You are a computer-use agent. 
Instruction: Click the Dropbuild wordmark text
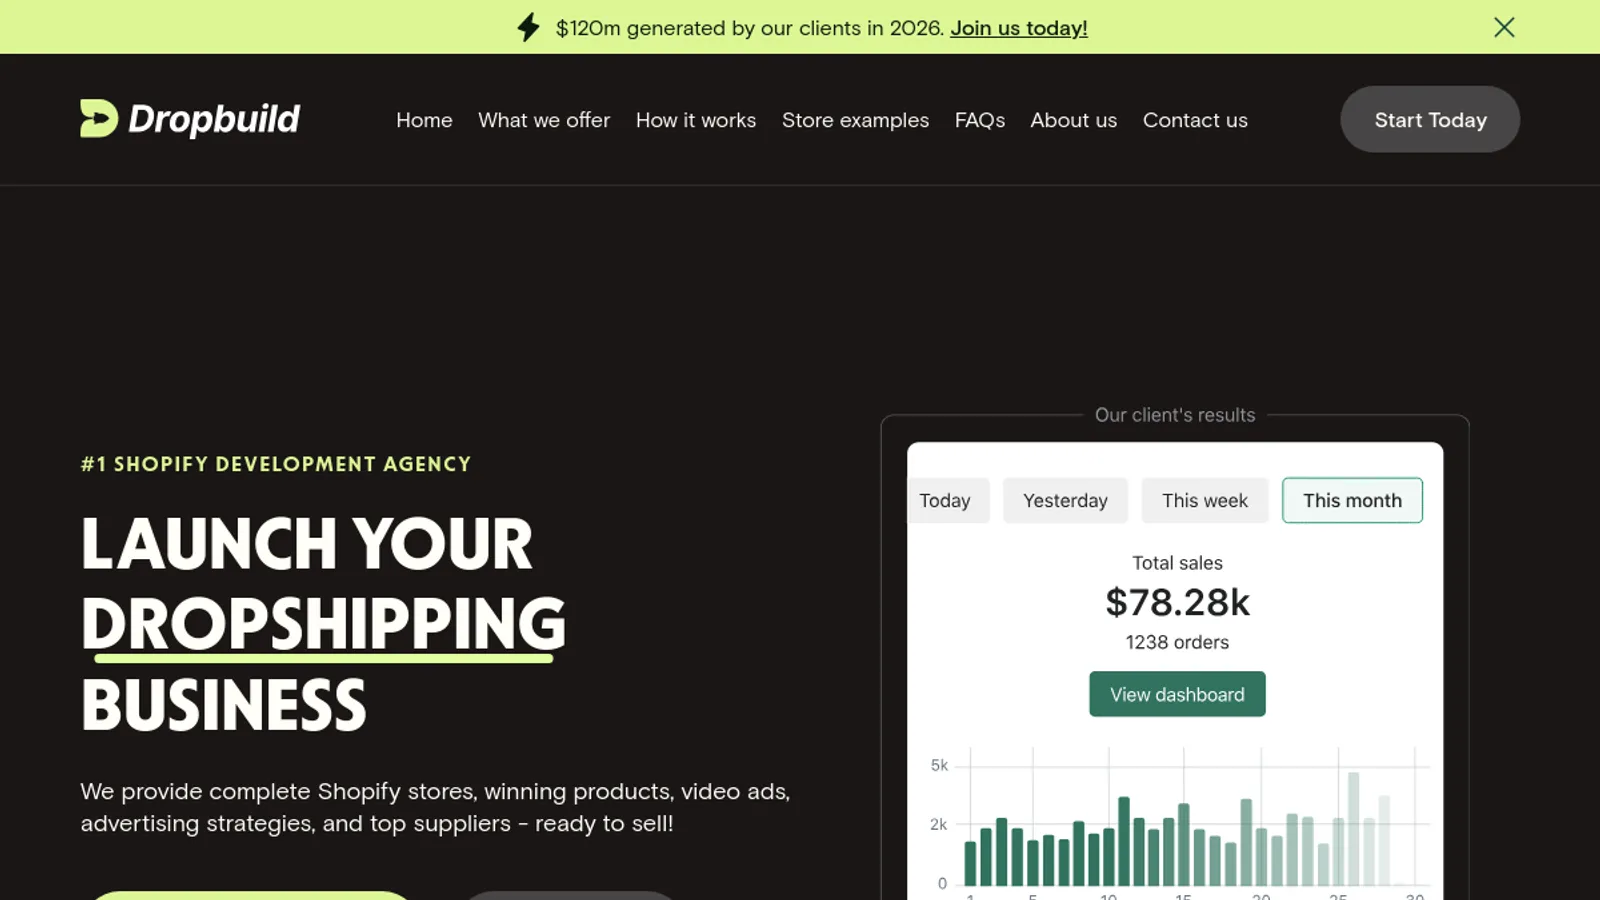(214, 119)
